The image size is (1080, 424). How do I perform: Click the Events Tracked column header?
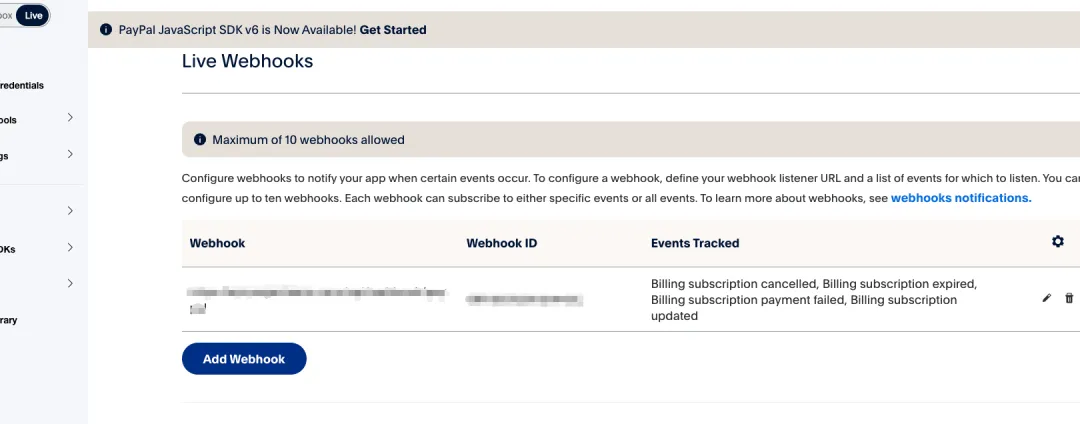pos(695,243)
